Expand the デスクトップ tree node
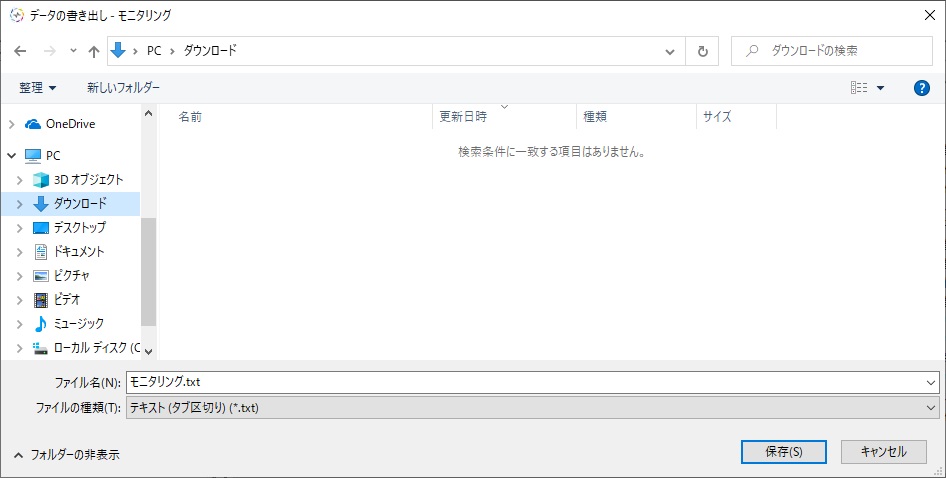Viewport: 946px width, 478px height. coord(19,228)
